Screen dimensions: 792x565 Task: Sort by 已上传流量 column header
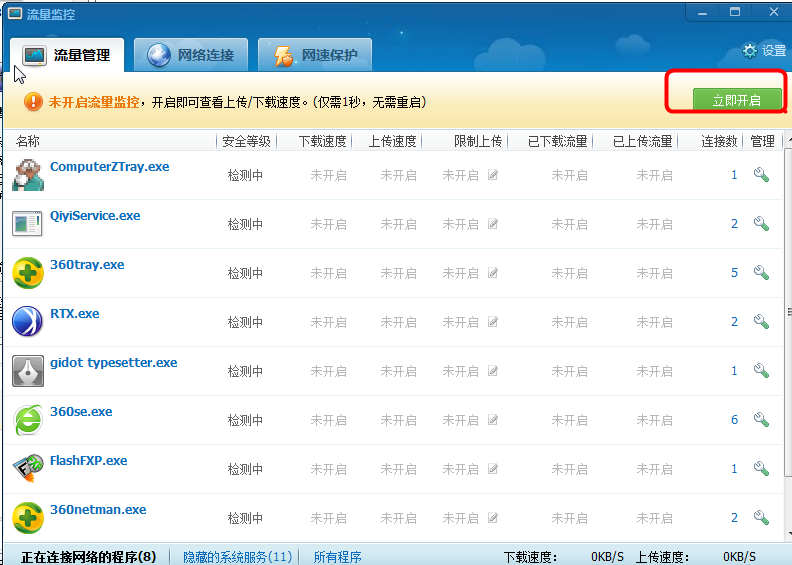(635, 141)
